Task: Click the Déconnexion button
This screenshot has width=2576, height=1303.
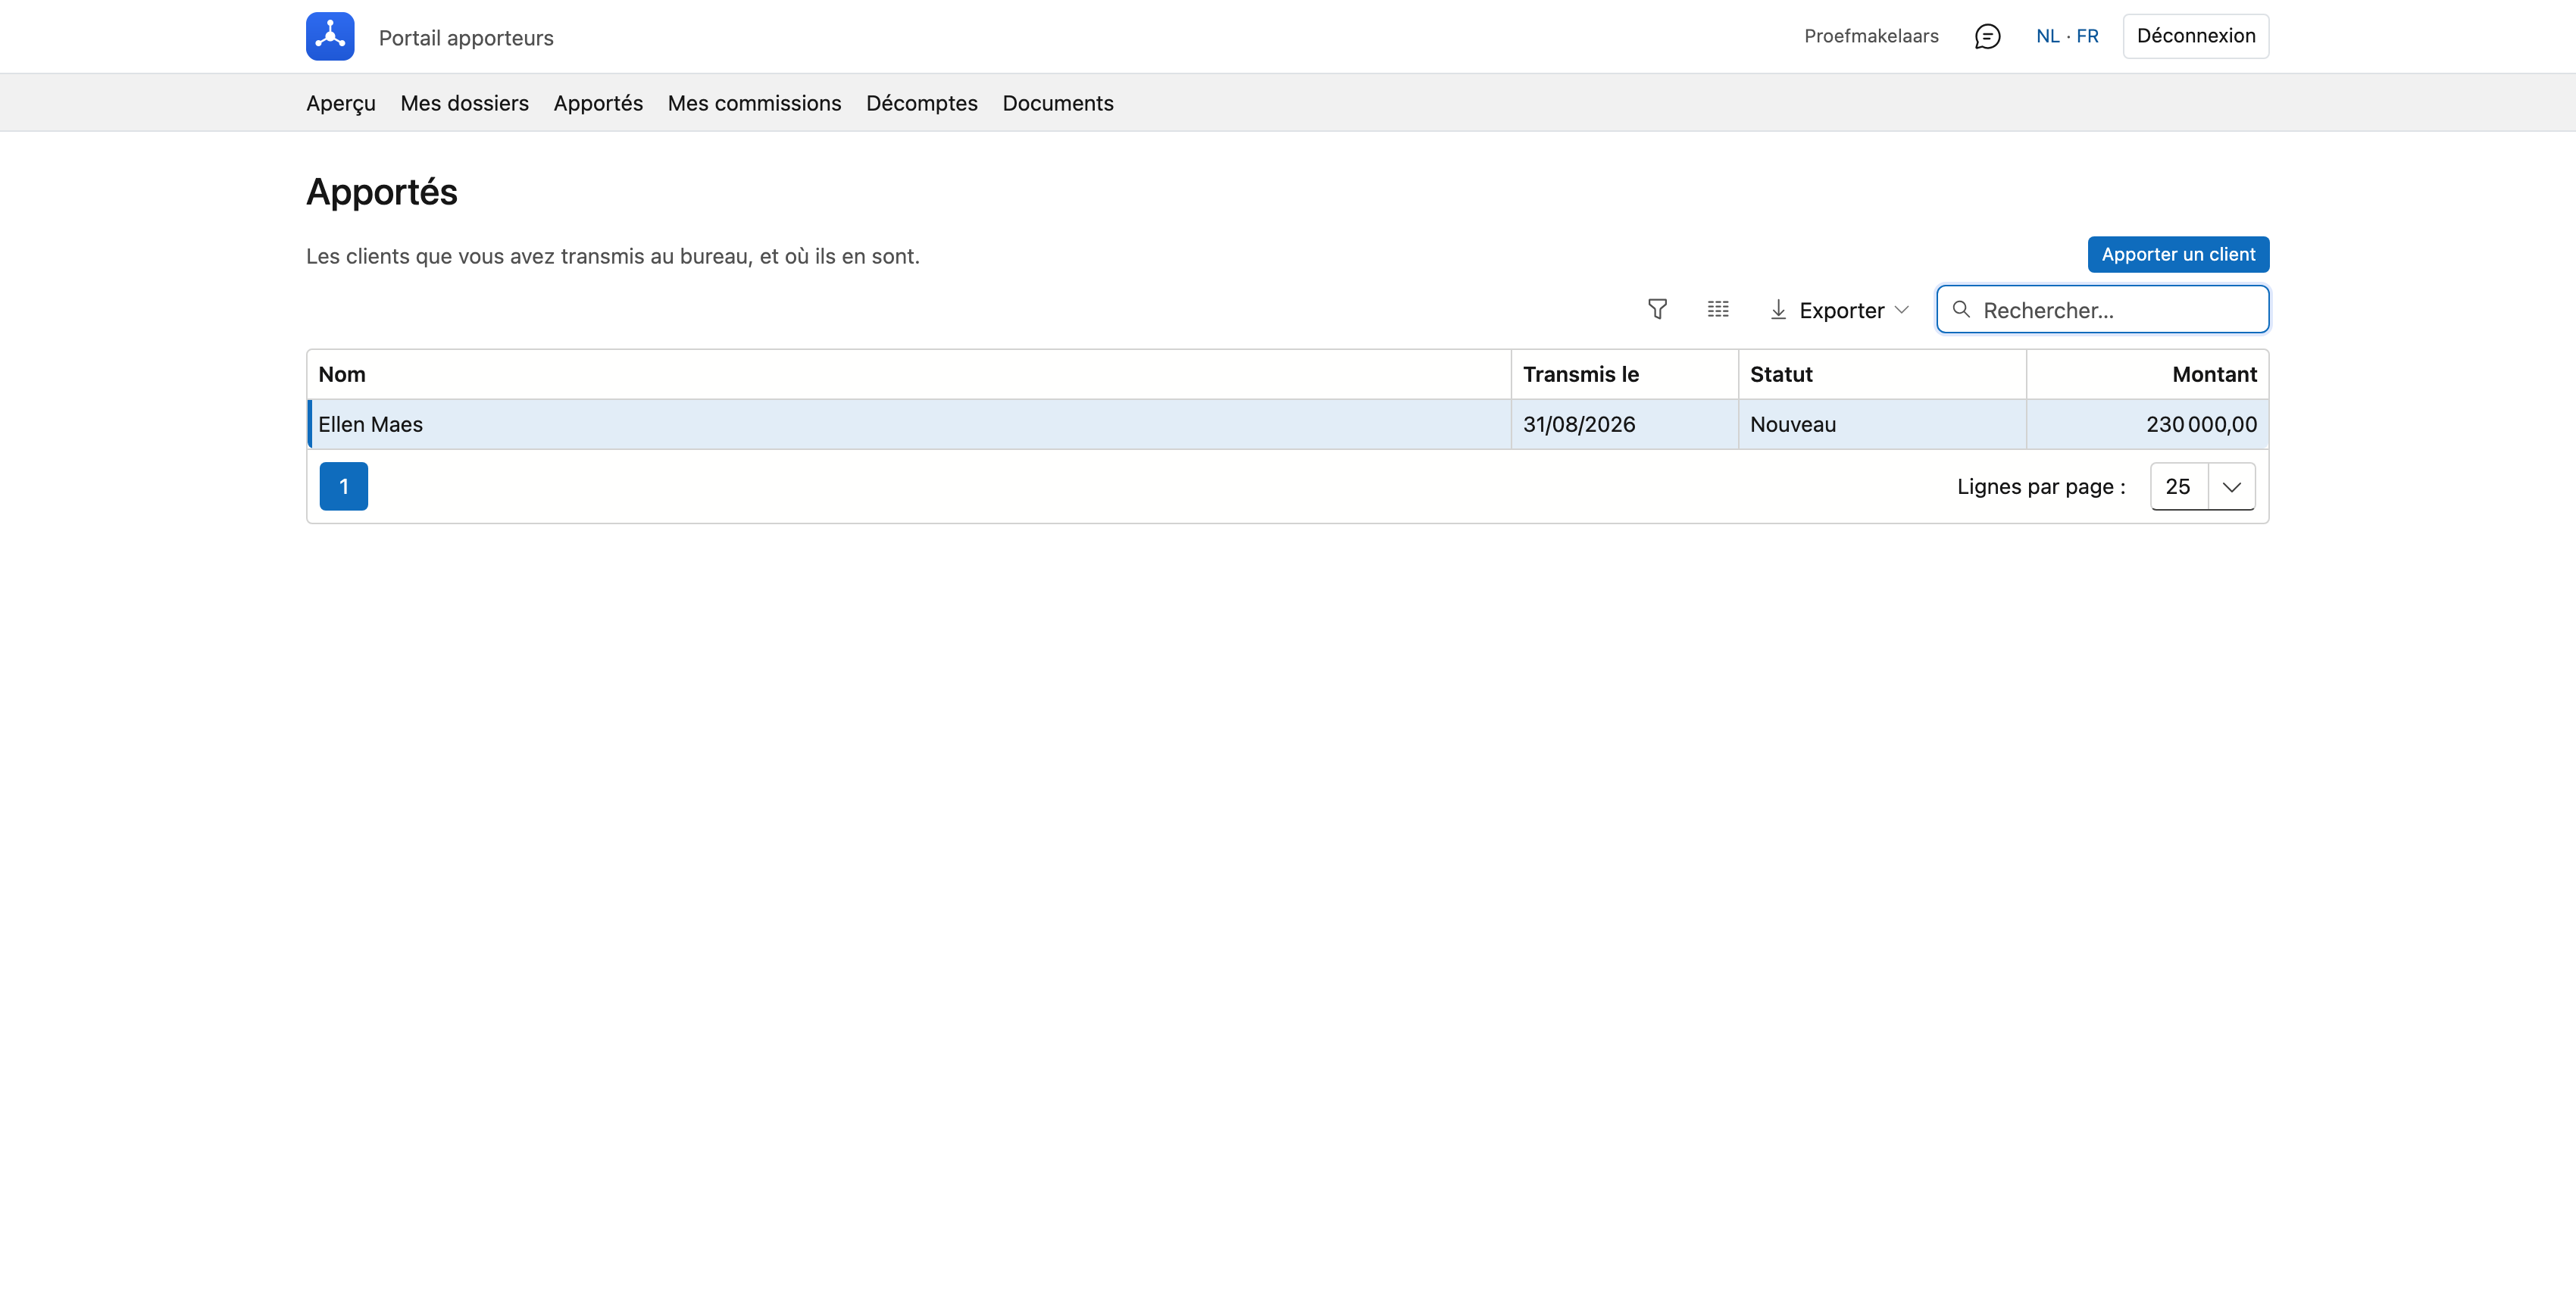Action: tap(2196, 36)
